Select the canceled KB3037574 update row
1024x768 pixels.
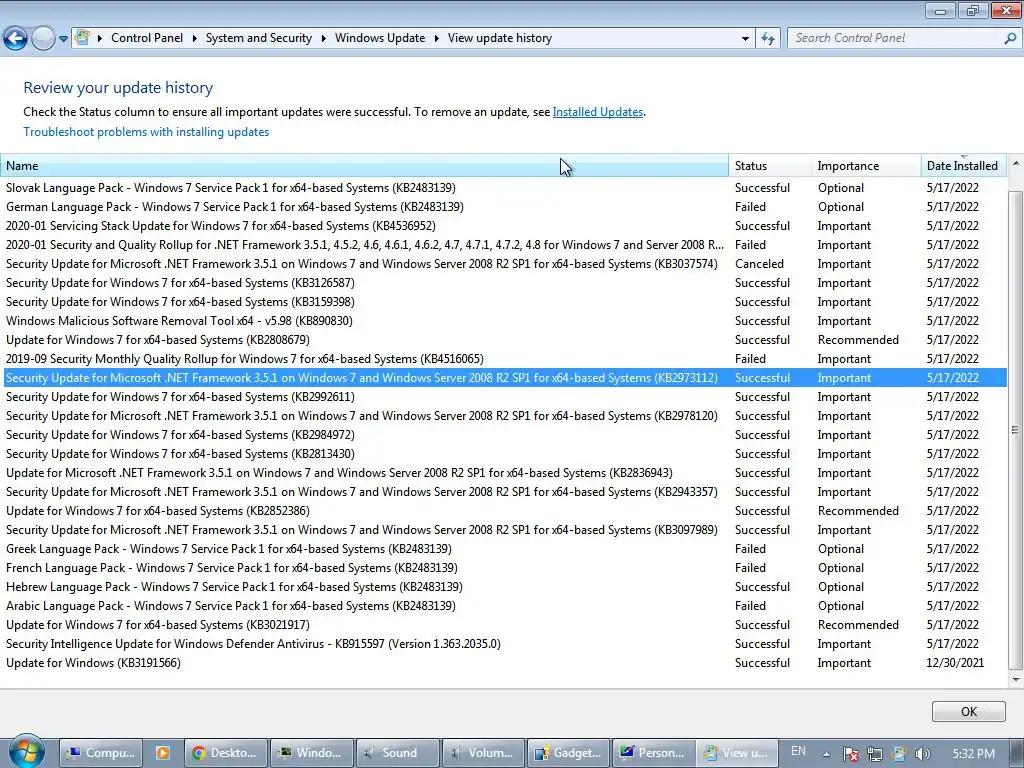505,264
